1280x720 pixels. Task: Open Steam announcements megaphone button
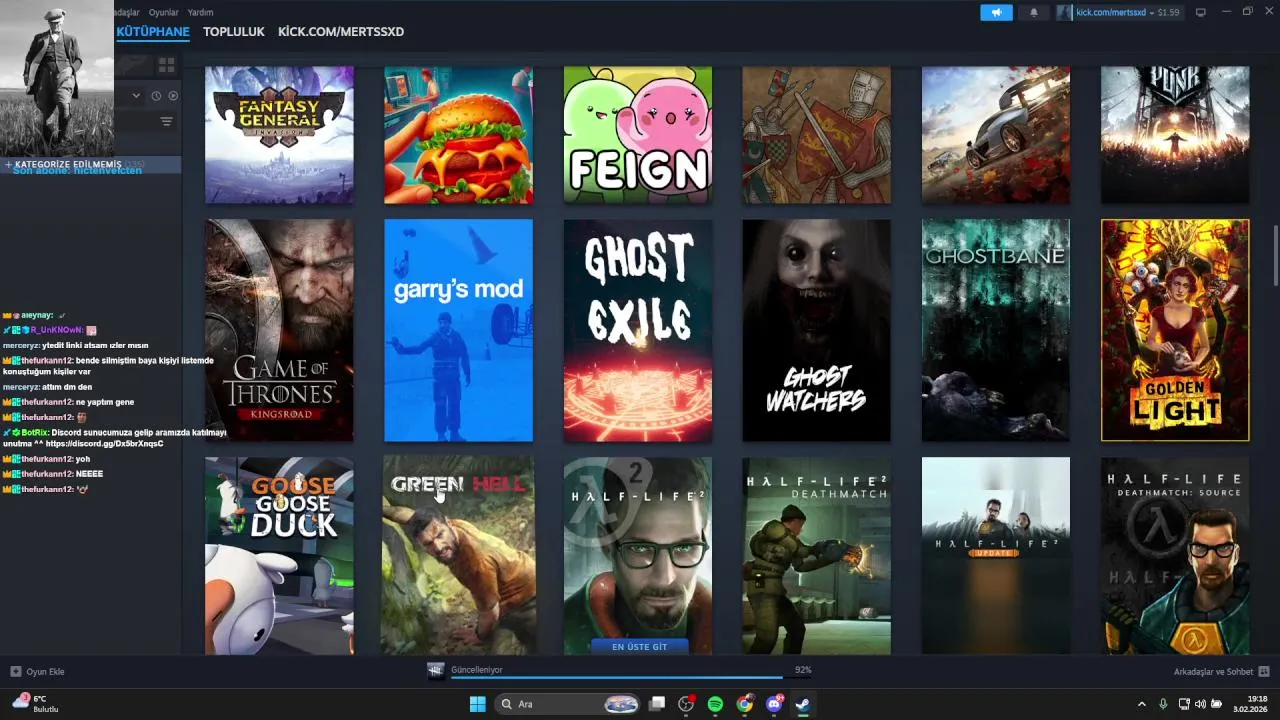pyautogui.click(x=996, y=12)
